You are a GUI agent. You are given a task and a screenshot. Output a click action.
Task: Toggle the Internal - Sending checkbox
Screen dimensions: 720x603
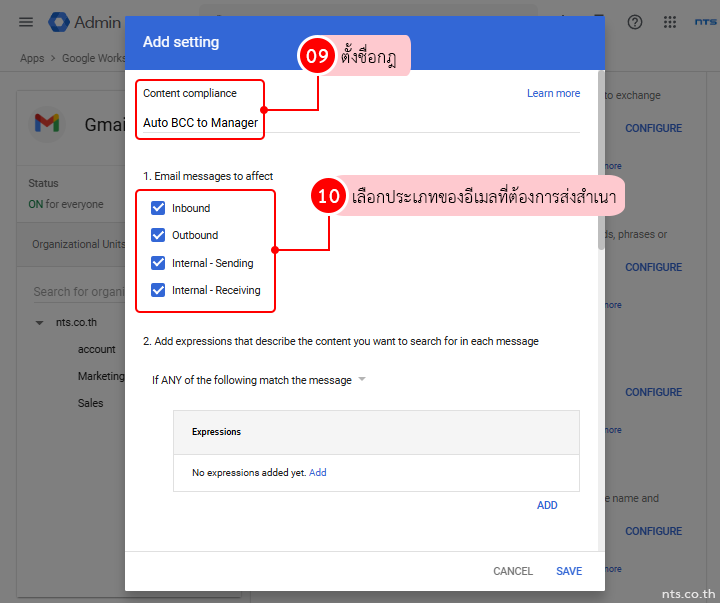click(x=157, y=263)
